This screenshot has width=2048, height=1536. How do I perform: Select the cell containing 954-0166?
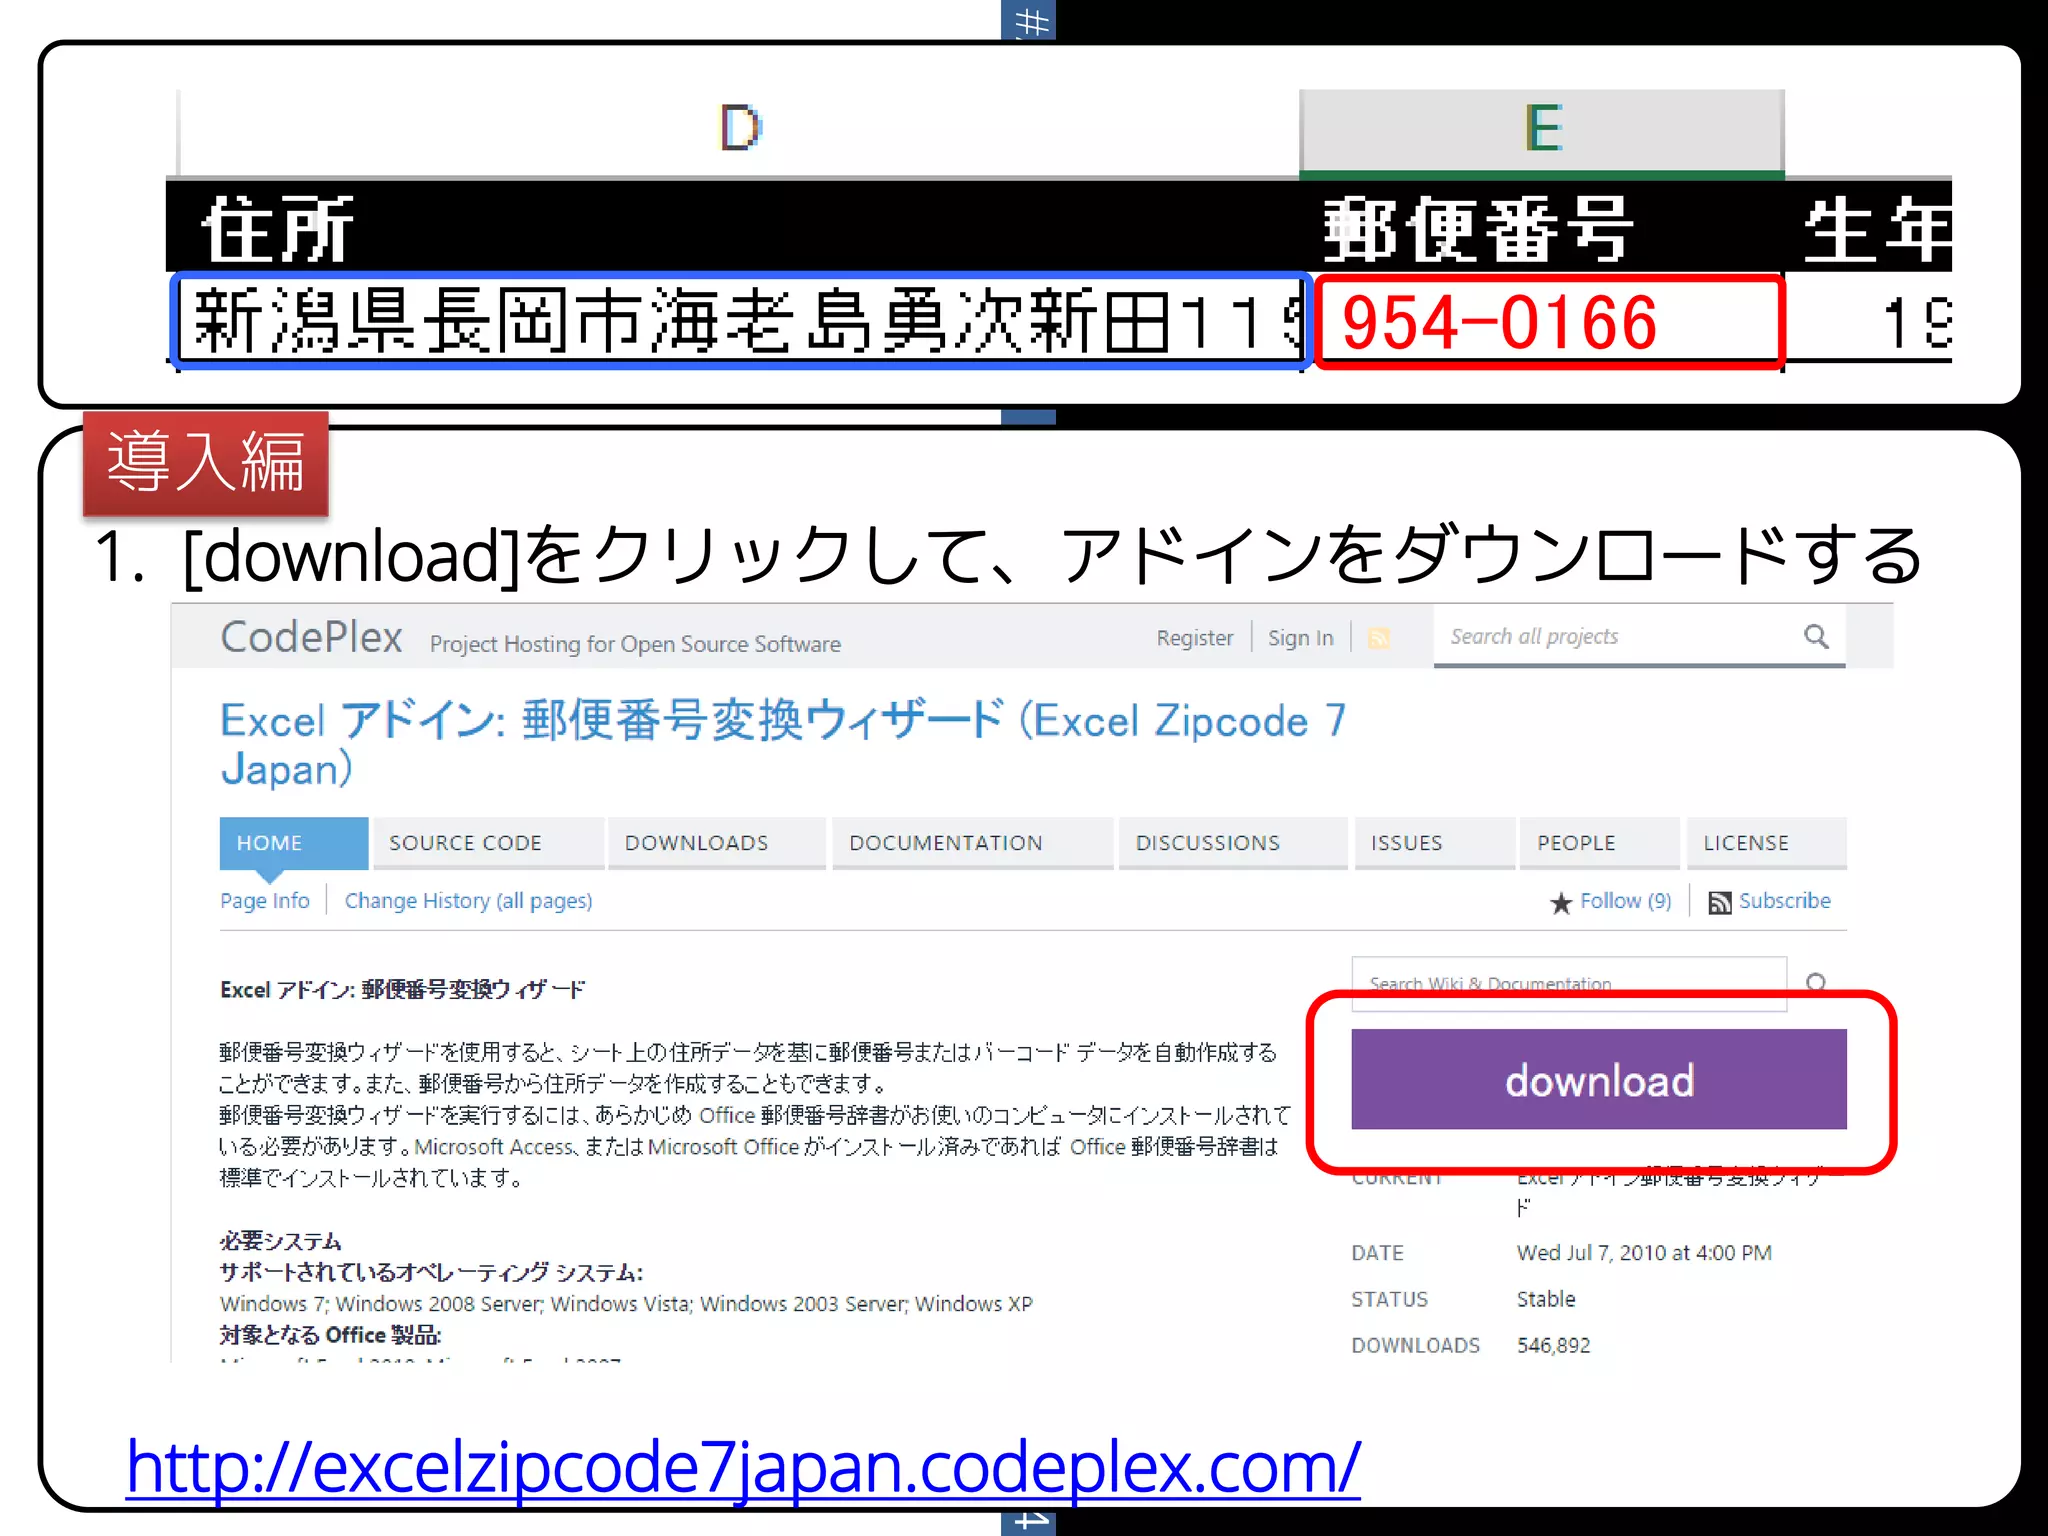point(1548,322)
